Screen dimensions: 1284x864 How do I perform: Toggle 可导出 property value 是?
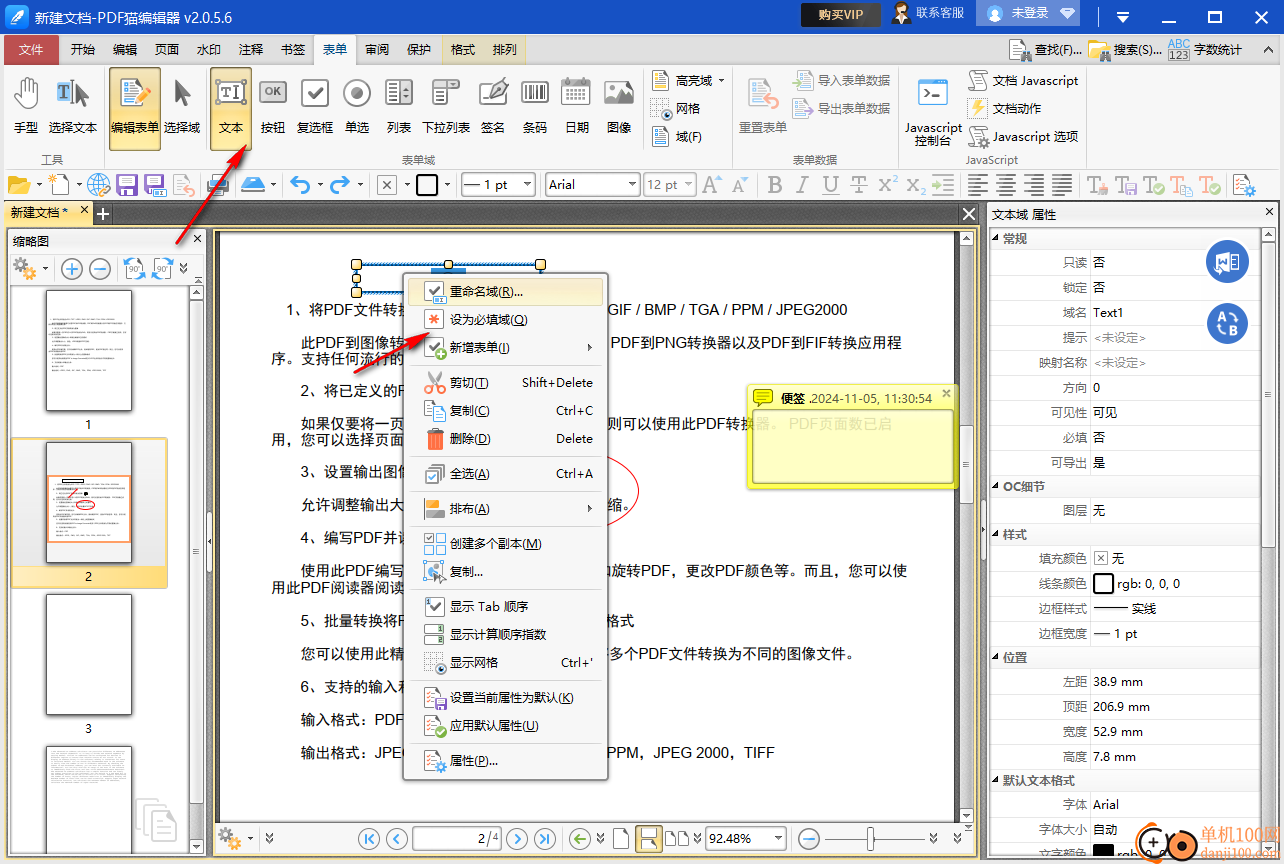(1099, 462)
